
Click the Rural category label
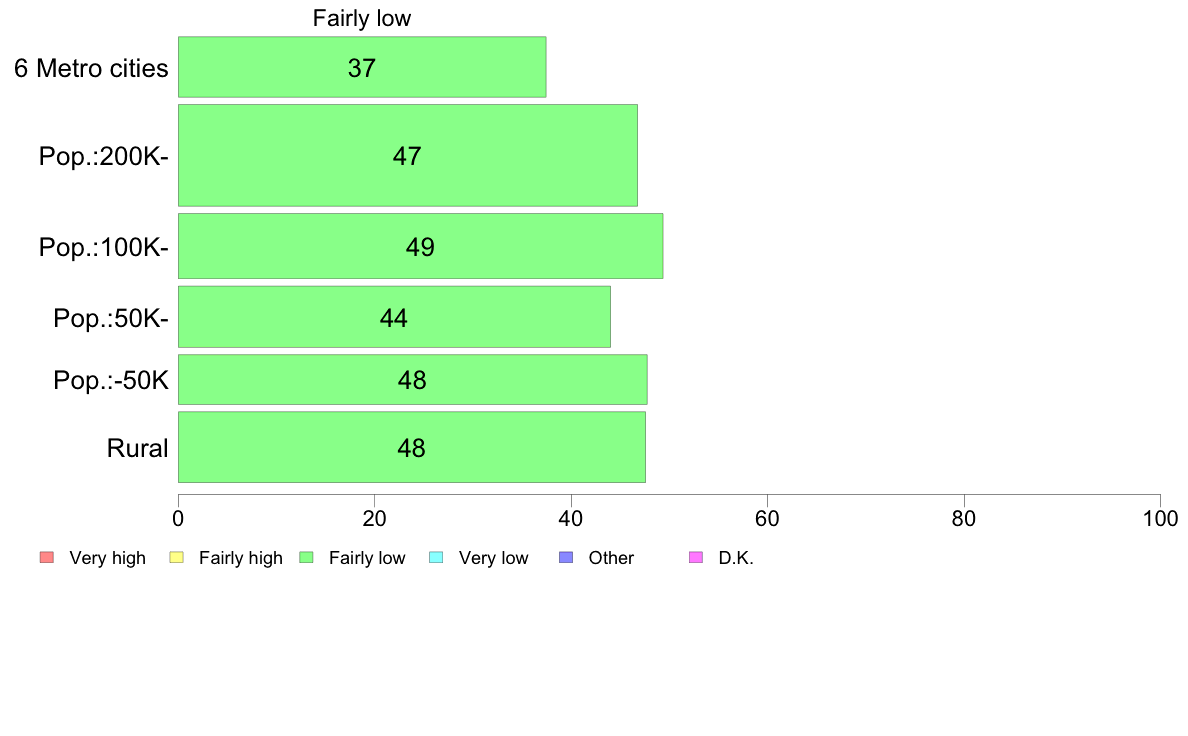coord(137,448)
